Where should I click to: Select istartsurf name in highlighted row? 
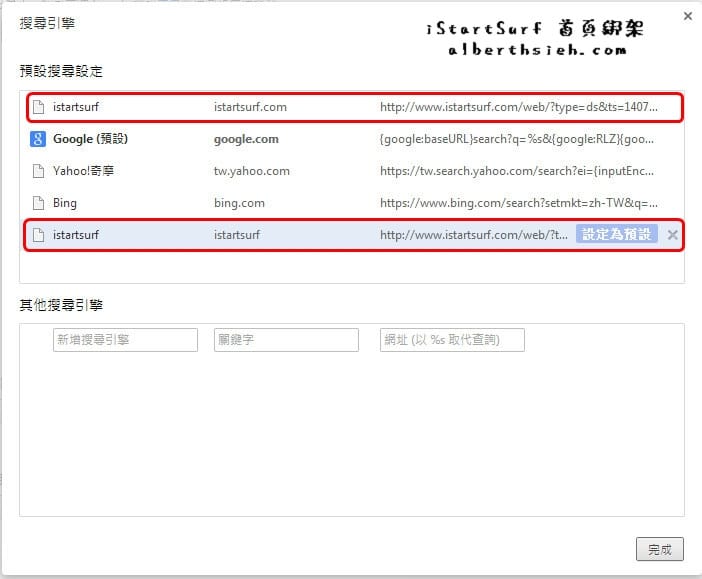[76, 235]
